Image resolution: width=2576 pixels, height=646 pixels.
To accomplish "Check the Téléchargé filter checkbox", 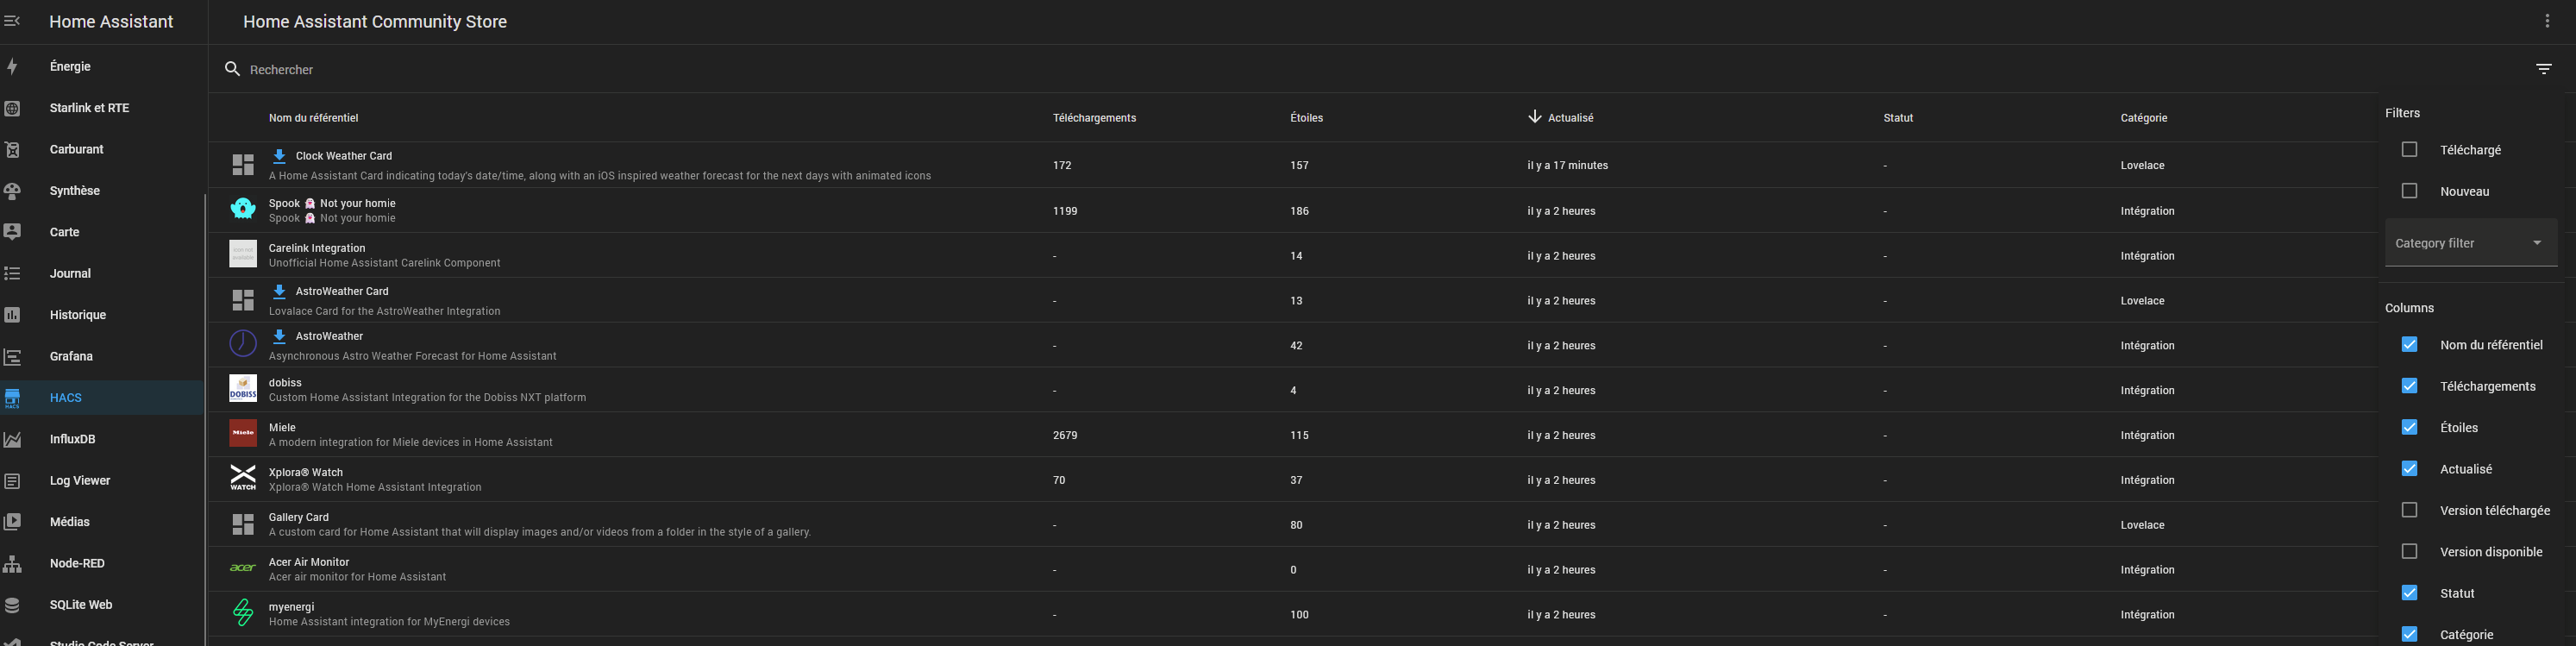I will pos(2409,149).
